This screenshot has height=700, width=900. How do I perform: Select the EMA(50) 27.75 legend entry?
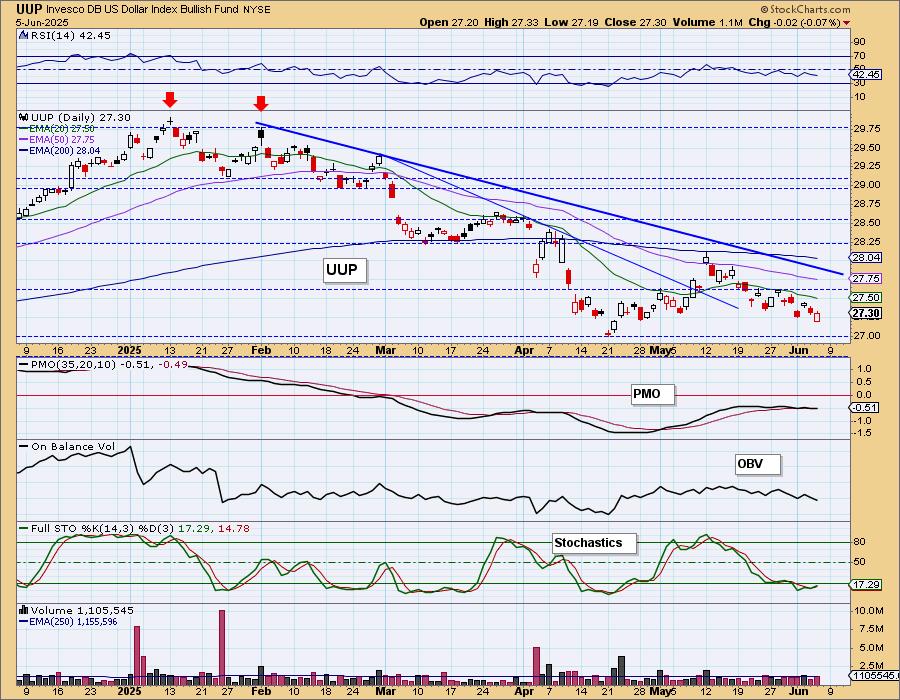coord(57,139)
